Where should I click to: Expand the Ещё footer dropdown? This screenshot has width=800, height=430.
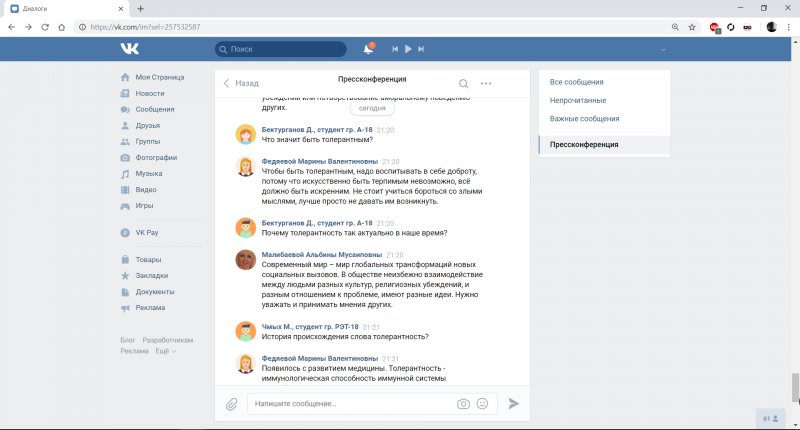coord(163,351)
